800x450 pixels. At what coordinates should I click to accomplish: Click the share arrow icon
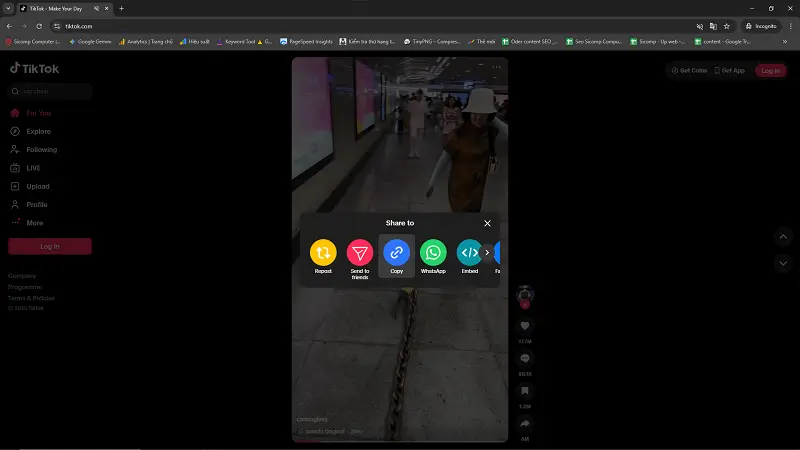coord(524,423)
